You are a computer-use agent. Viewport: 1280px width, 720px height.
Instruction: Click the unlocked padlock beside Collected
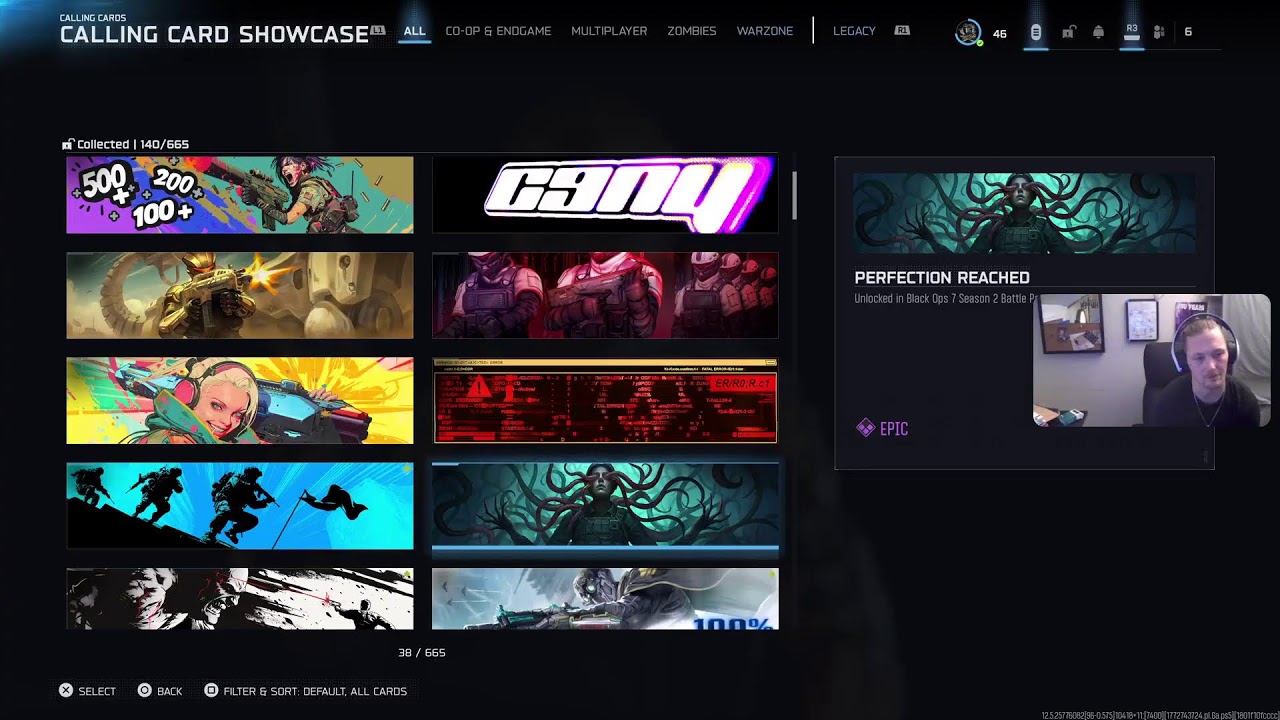[x=68, y=144]
